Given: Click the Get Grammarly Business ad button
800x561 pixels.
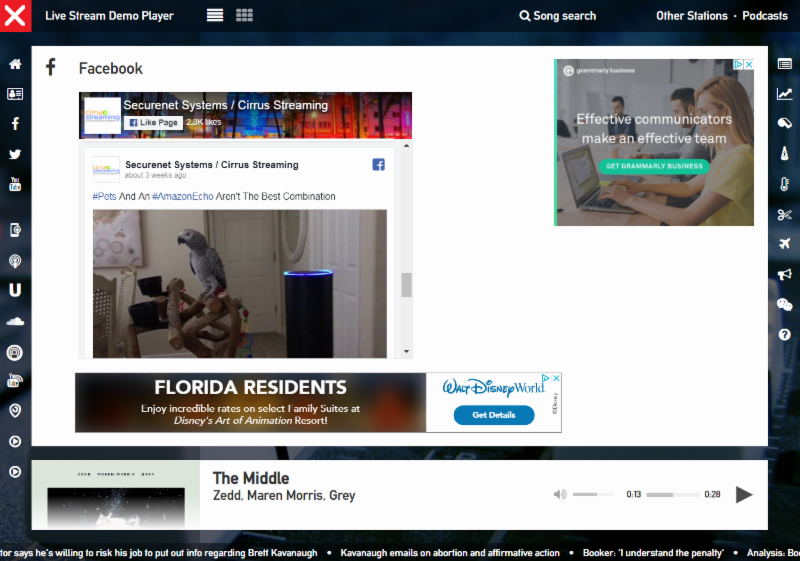Looking at the screenshot, I should tap(654, 166).
